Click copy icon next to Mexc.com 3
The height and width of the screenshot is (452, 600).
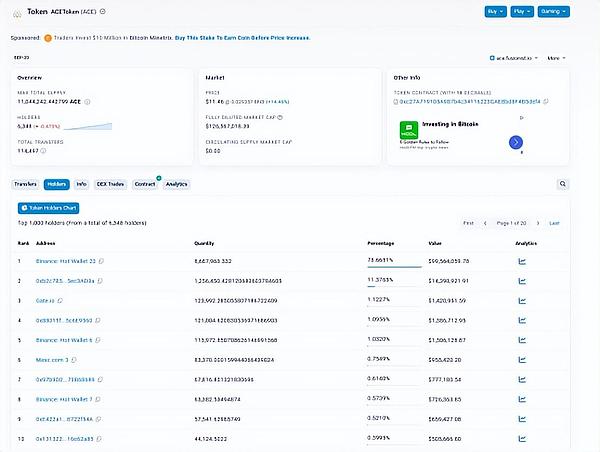point(72,358)
